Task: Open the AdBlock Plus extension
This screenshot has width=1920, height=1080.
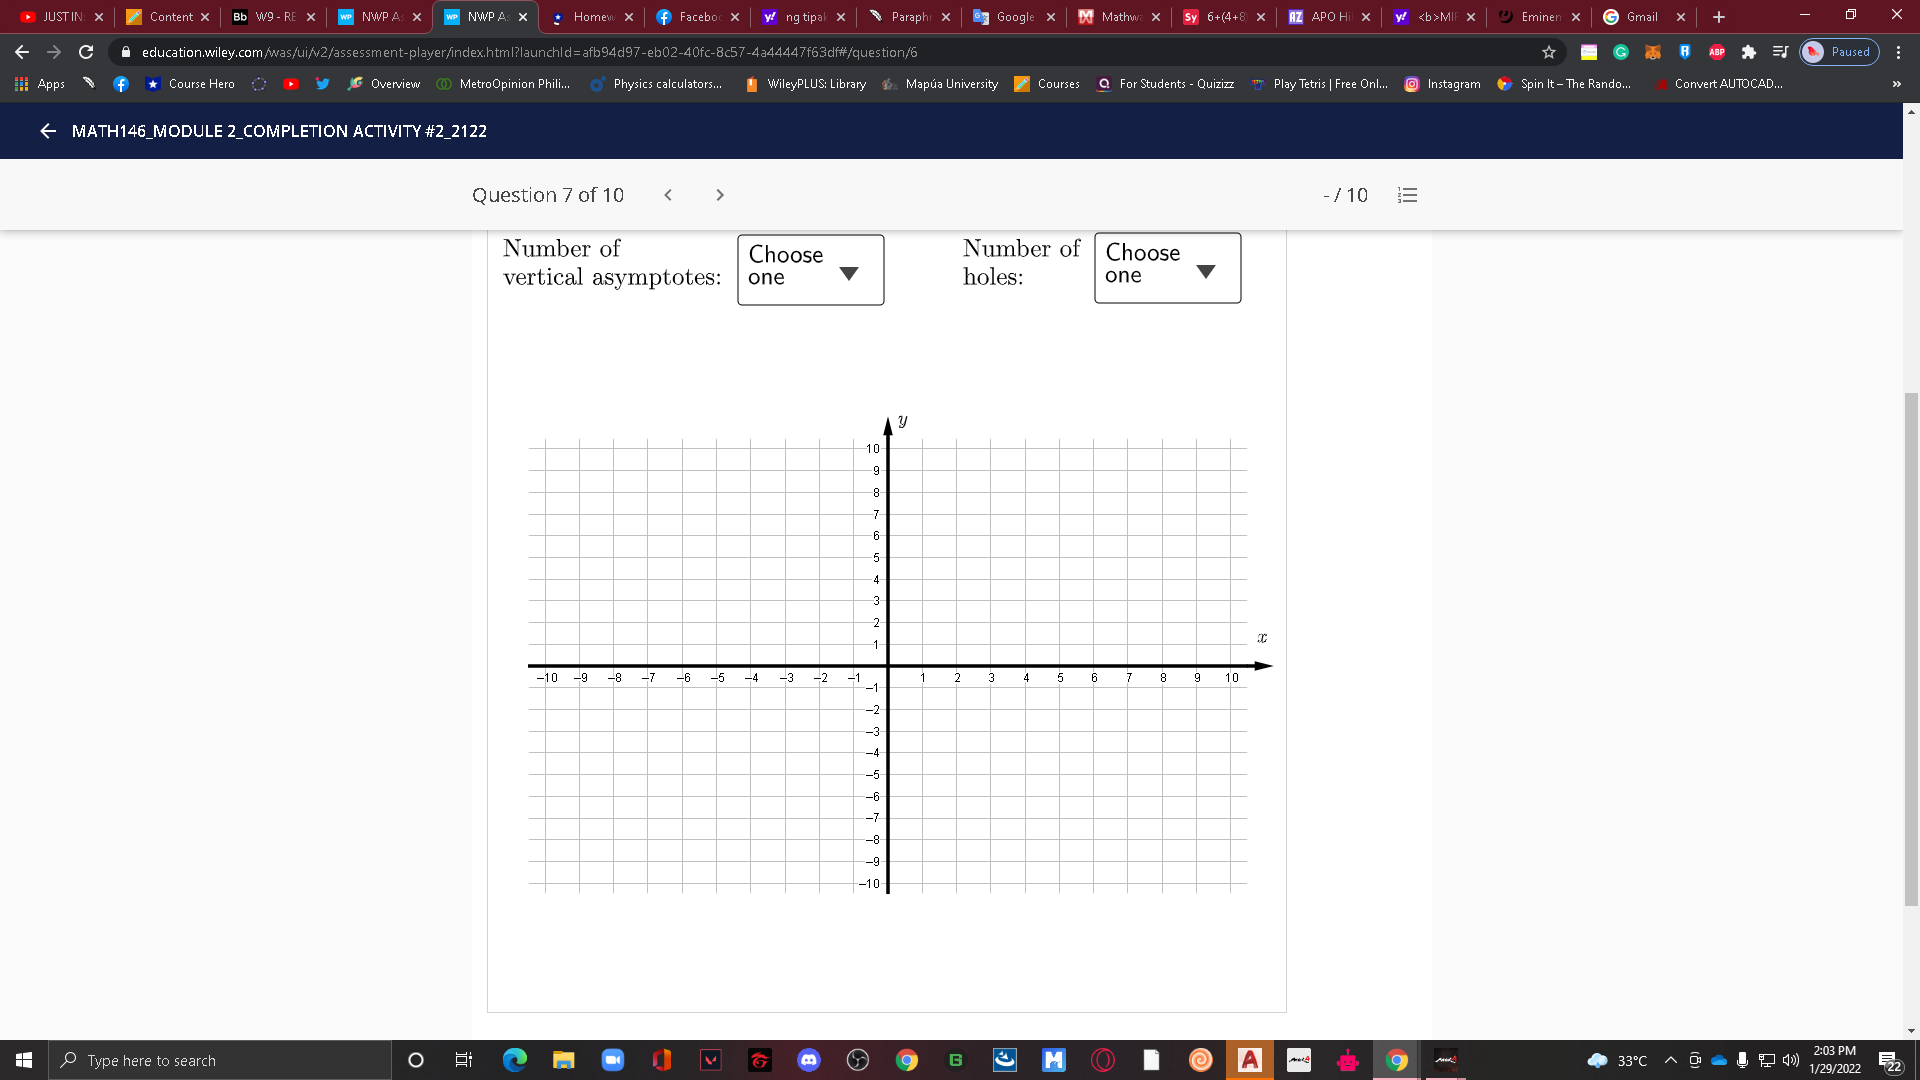Action: tap(1717, 52)
